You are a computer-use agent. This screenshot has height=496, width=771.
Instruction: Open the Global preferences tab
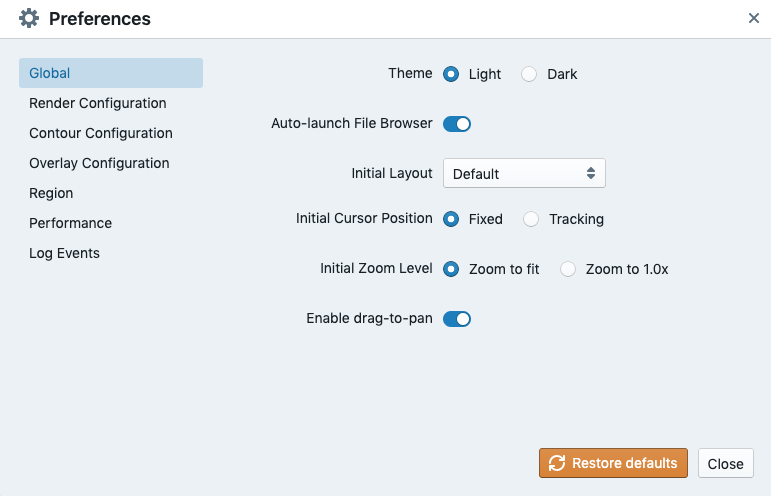(x=110, y=73)
